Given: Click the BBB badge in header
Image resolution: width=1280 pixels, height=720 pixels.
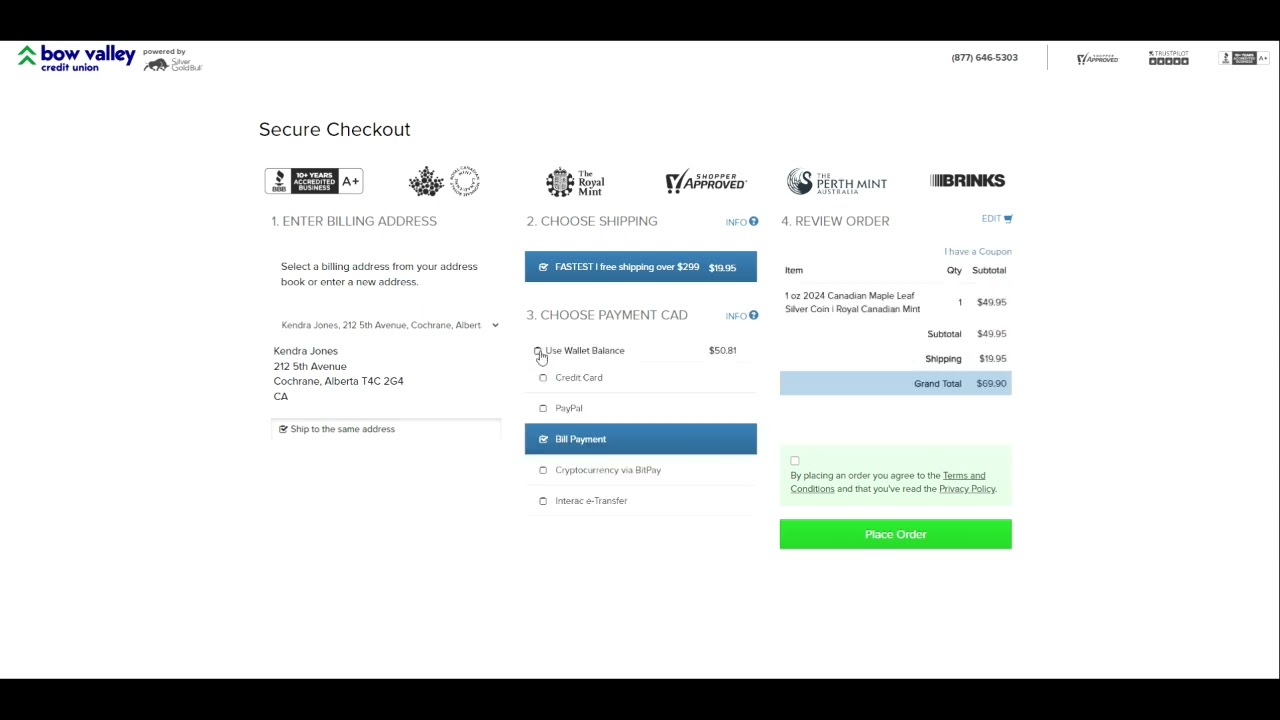Looking at the screenshot, I should tap(1243, 58).
